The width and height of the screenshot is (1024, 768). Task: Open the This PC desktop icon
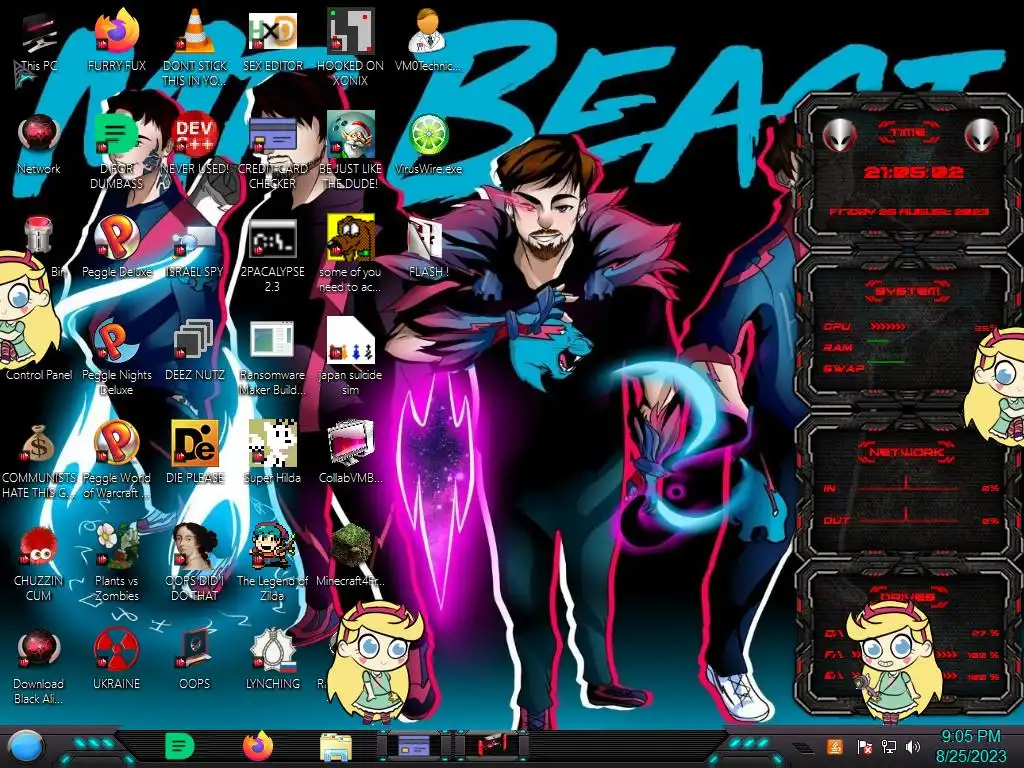coord(38,42)
